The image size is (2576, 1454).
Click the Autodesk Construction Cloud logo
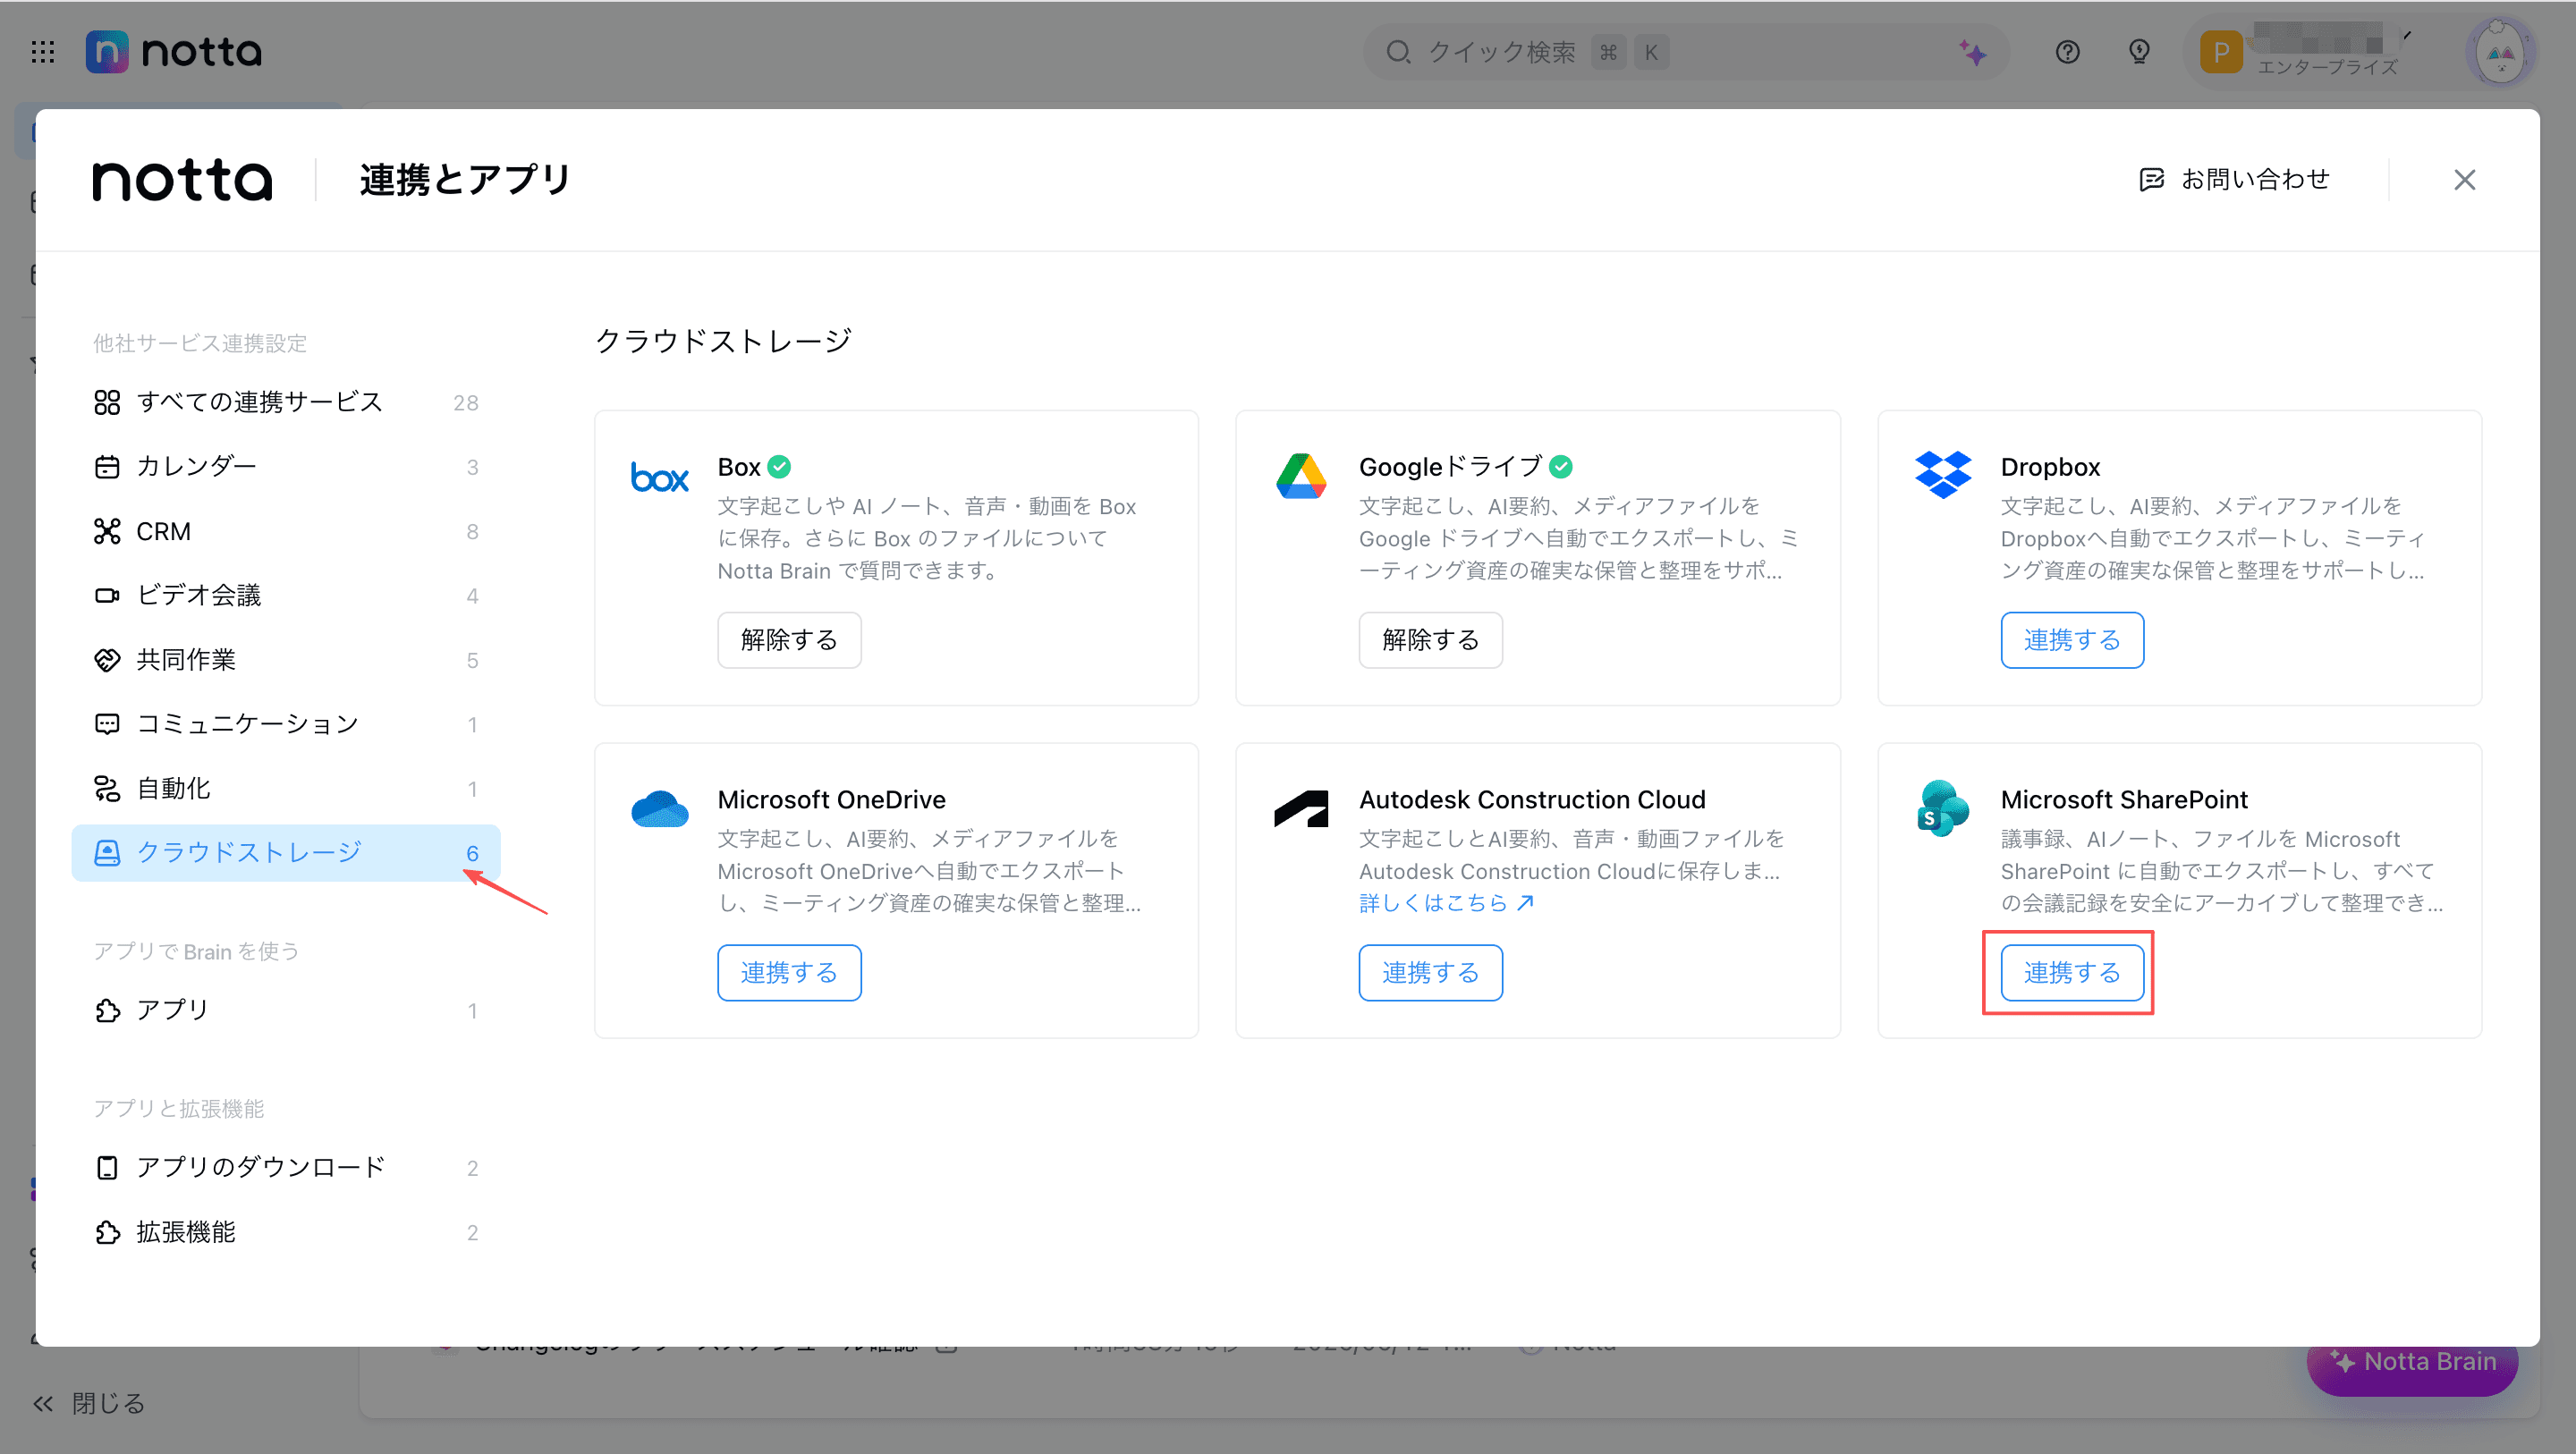pos(1301,808)
